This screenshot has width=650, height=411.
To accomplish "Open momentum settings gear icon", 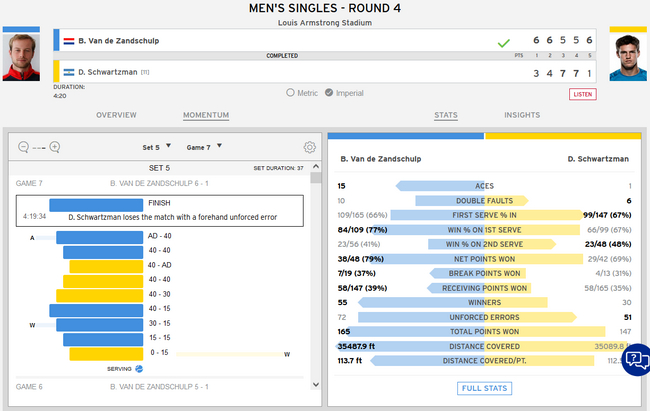I will point(309,147).
